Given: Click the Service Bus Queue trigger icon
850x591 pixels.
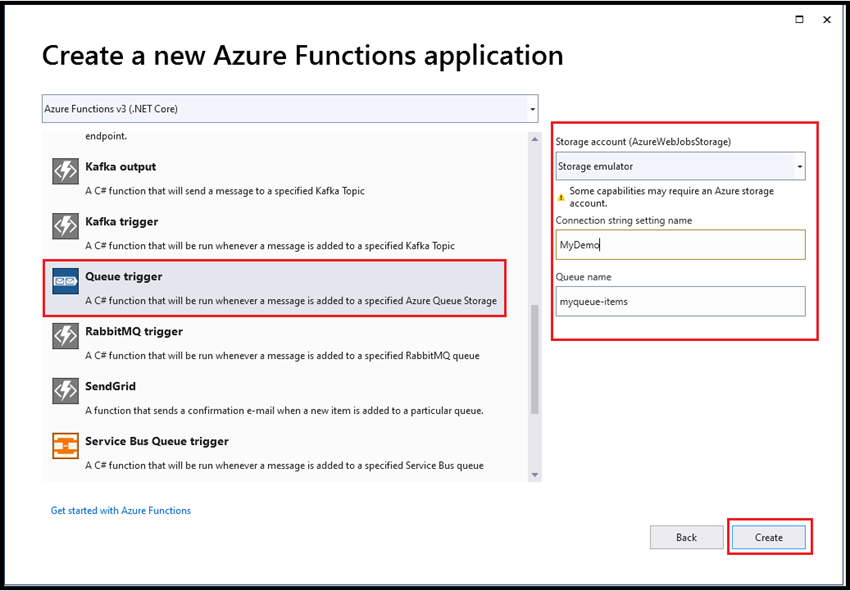Looking at the screenshot, I should [65, 447].
